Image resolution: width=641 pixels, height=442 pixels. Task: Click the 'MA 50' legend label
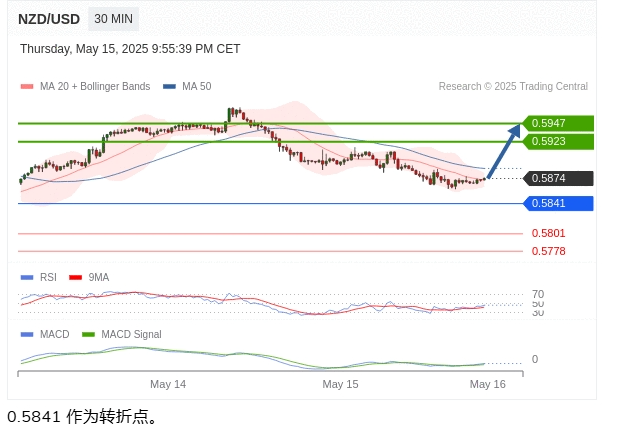tap(197, 86)
